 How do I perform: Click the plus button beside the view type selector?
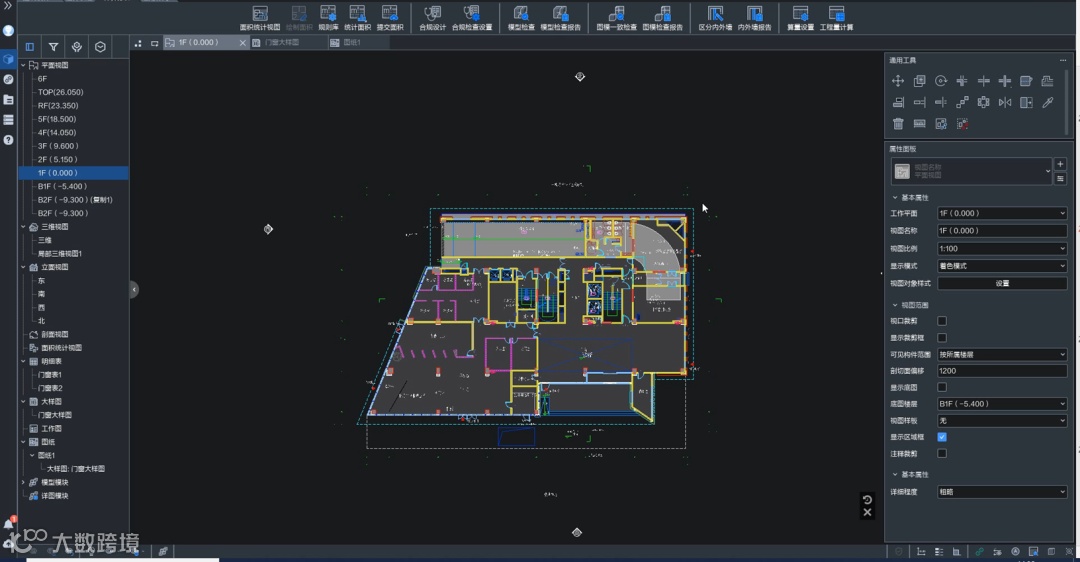click(1060, 164)
